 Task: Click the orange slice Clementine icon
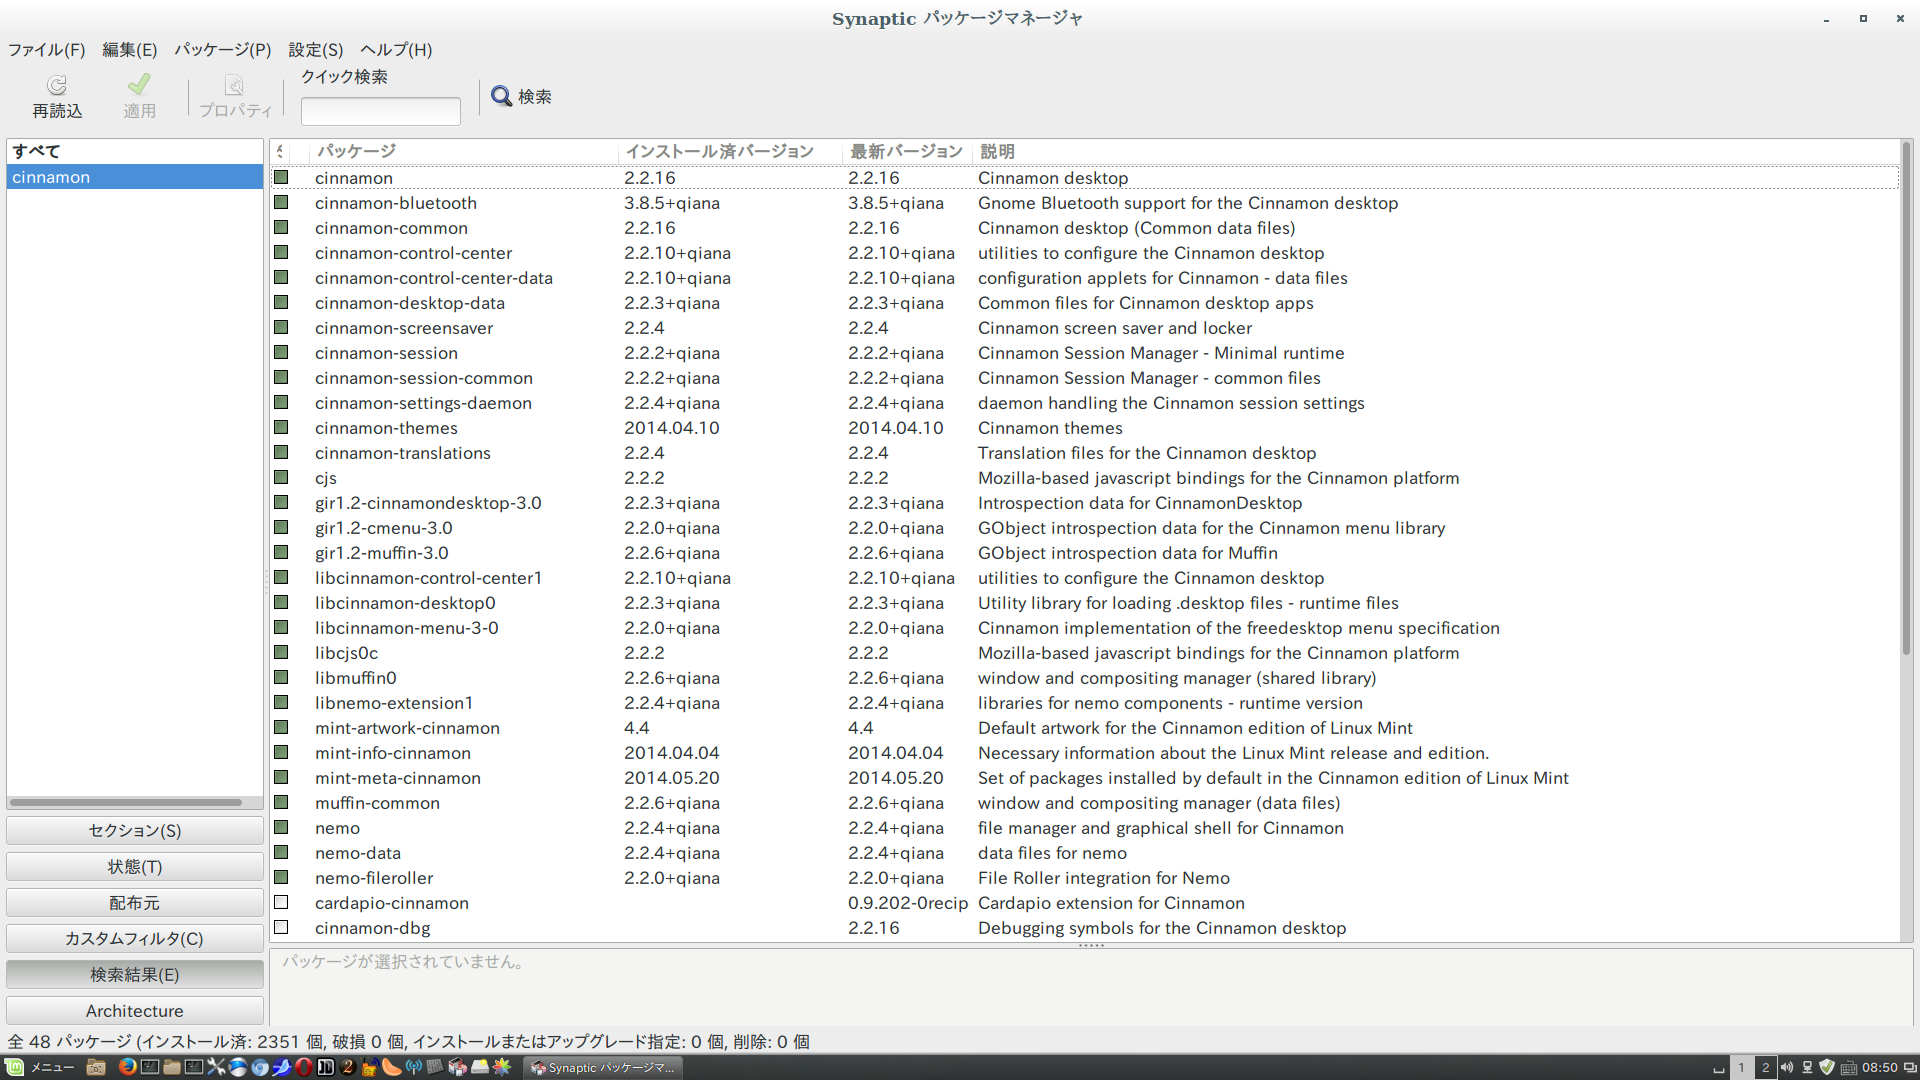click(392, 1067)
